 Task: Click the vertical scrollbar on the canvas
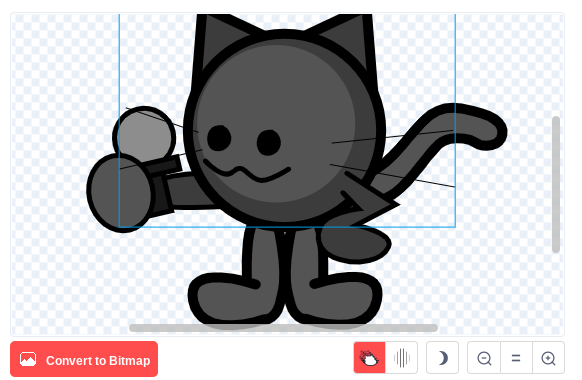pos(556,184)
